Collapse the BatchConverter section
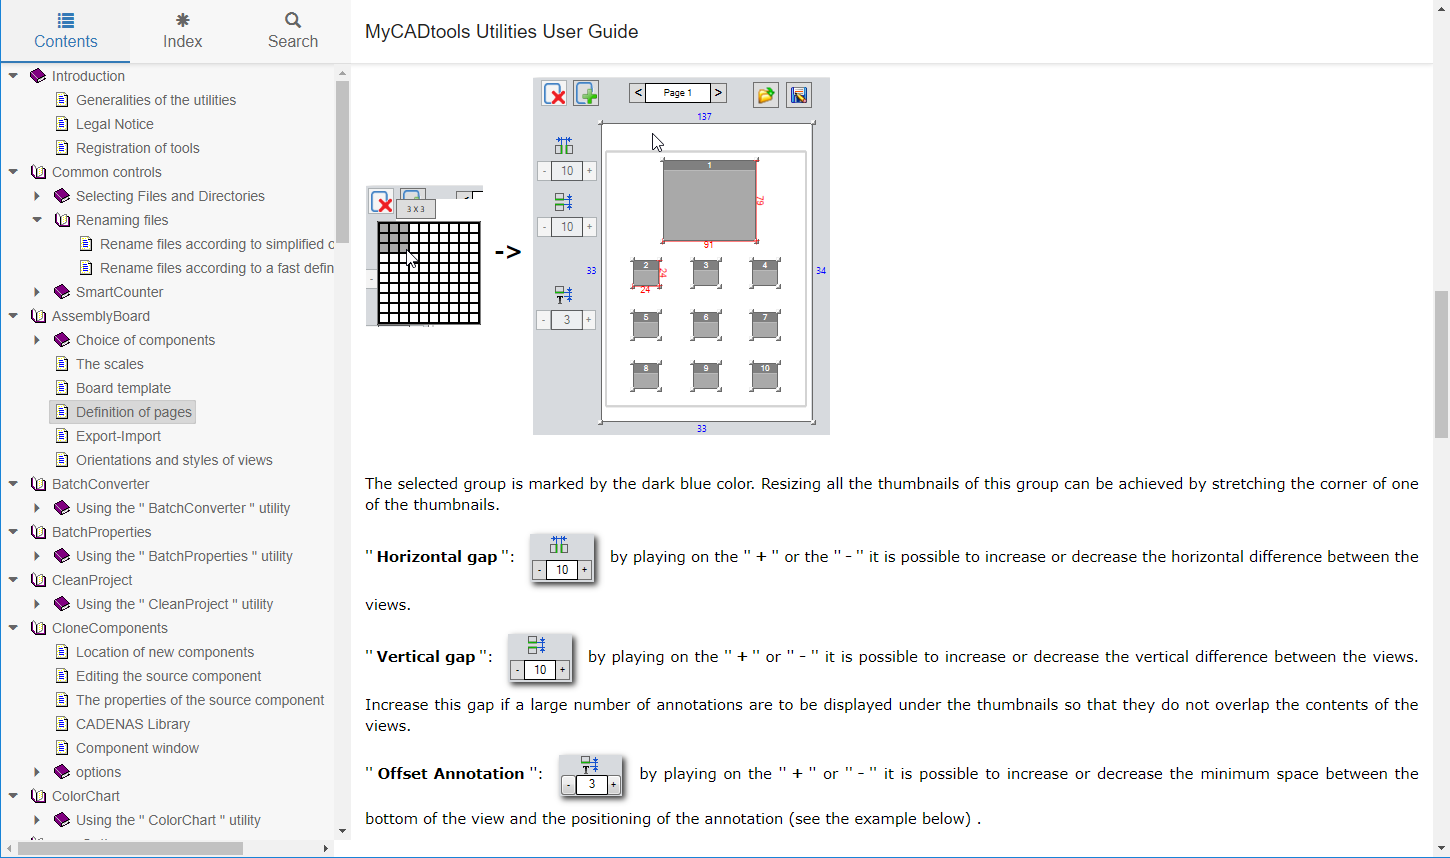 pos(13,484)
